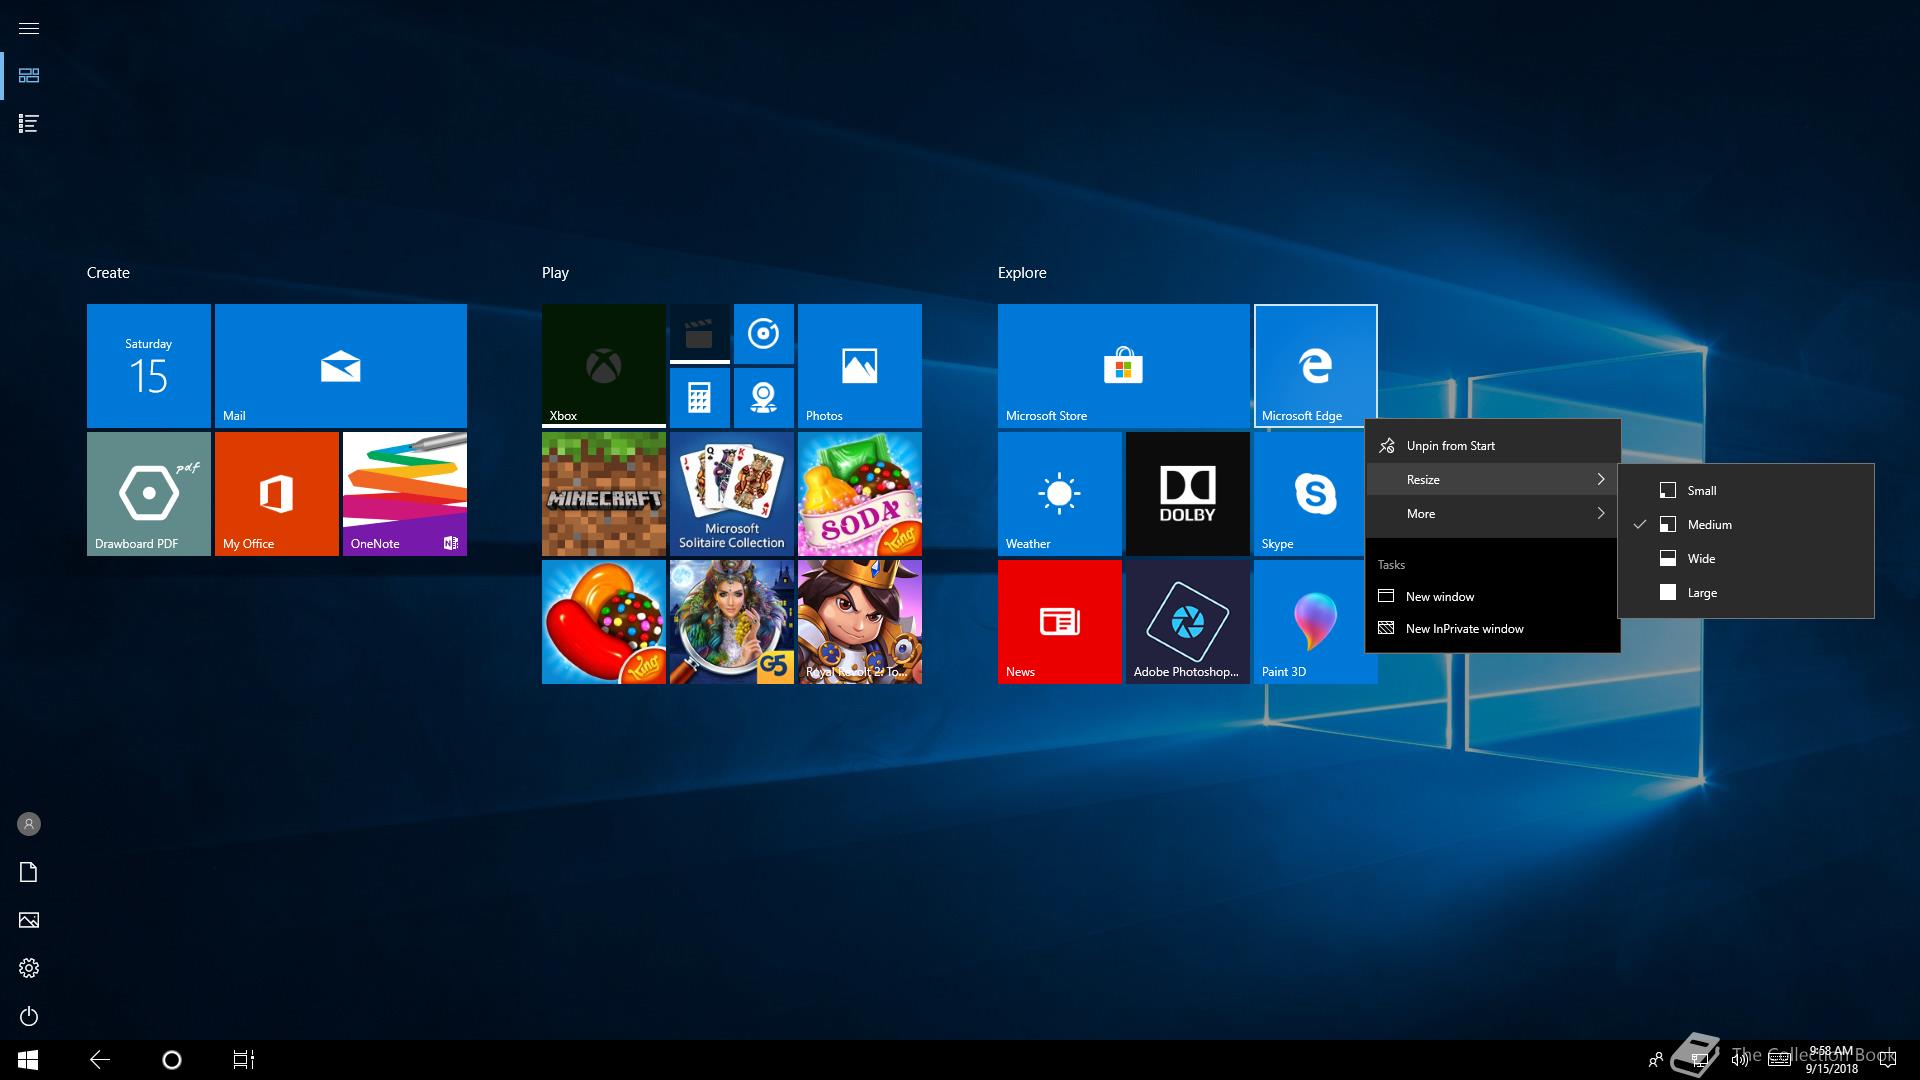Launch the Candy Crush Saga tile
Viewport: 1920px width, 1080px height.
pyautogui.click(x=604, y=622)
